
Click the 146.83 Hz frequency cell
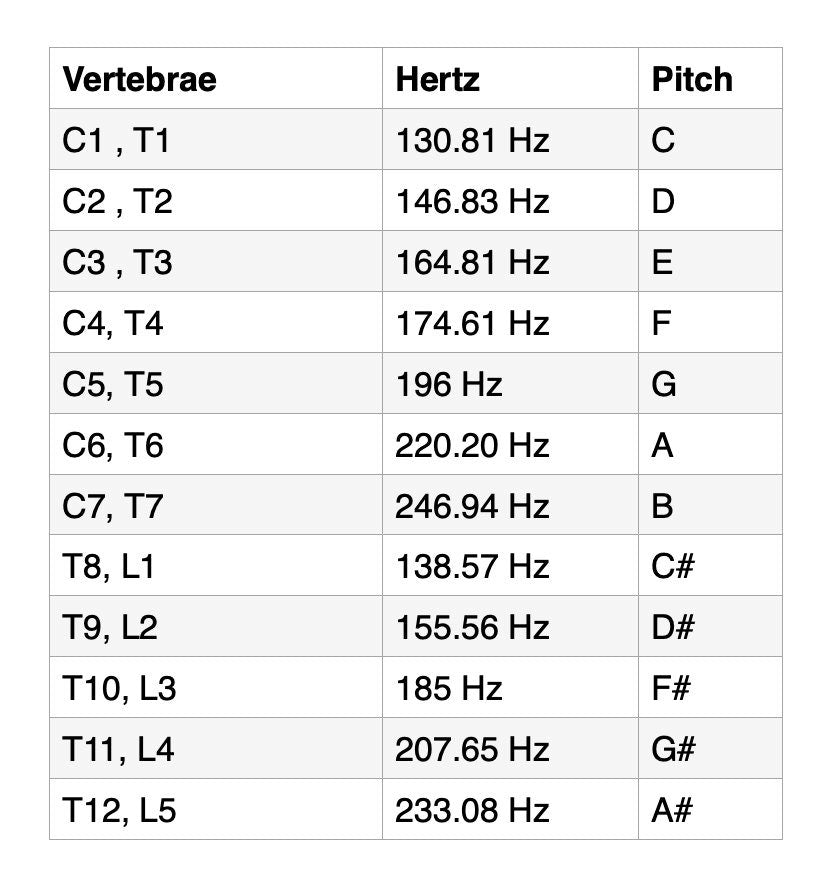coord(510,200)
